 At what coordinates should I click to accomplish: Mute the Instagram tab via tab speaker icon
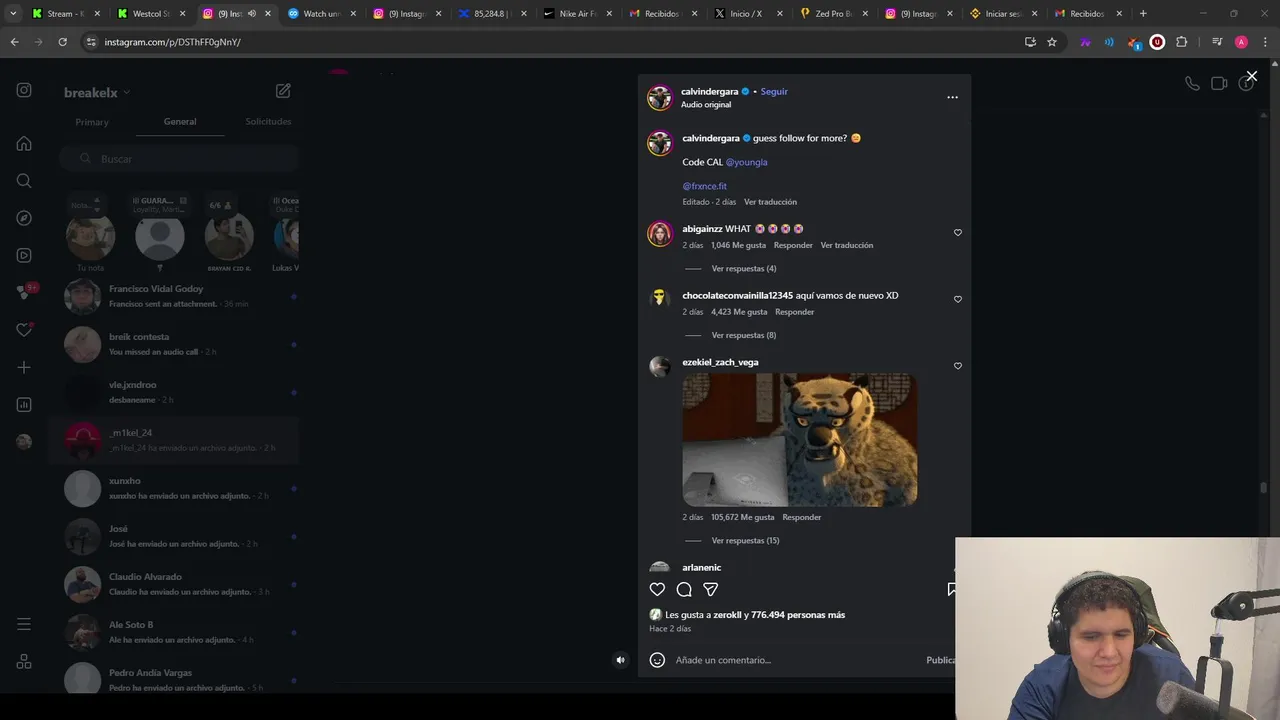(x=251, y=14)
